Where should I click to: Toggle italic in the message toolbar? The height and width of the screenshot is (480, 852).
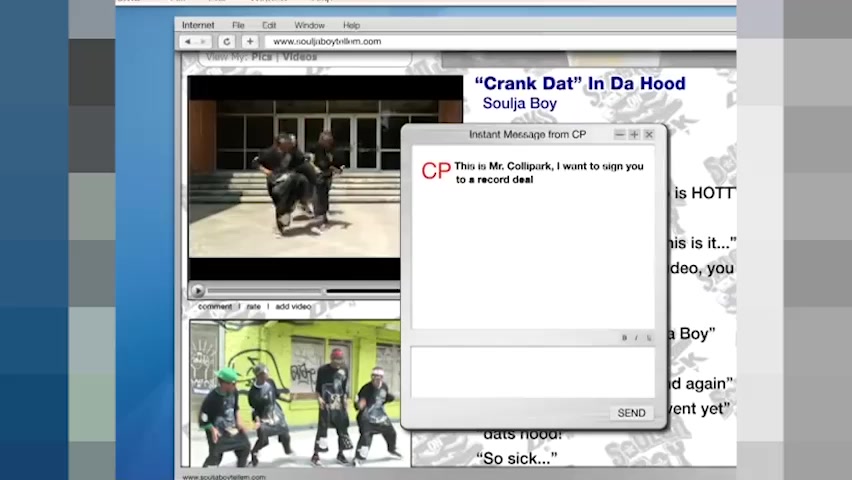tap(636, 338)
